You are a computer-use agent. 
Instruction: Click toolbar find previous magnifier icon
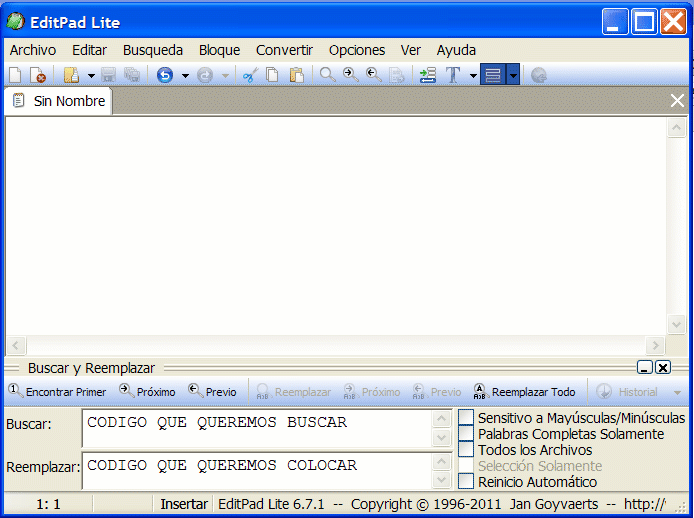[x=374, y=75]
